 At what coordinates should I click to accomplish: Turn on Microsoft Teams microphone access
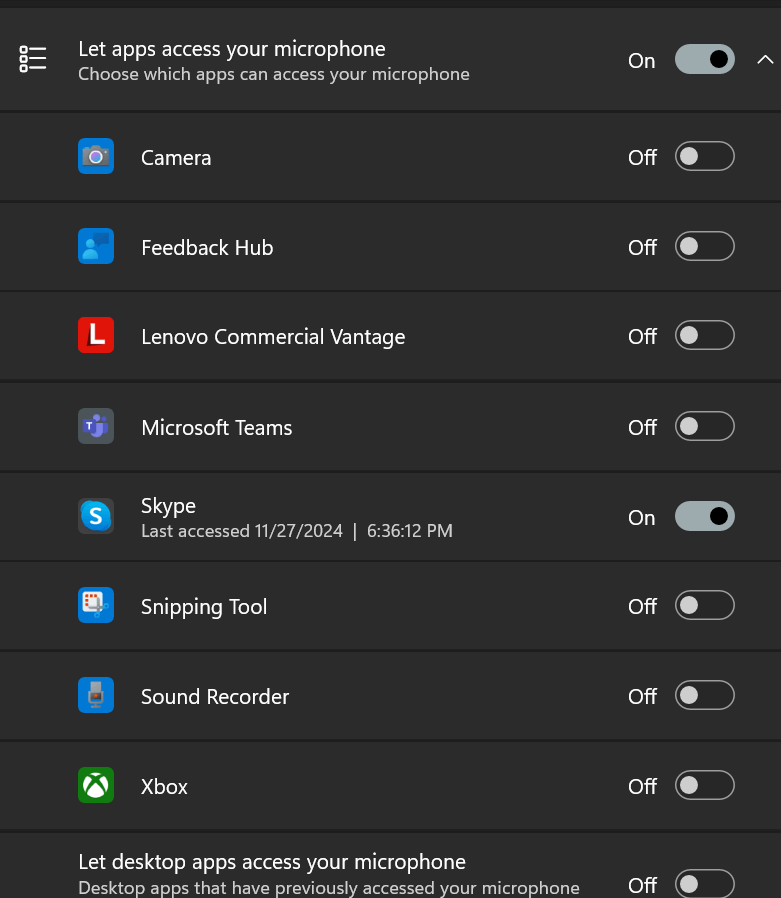(704, 426)
